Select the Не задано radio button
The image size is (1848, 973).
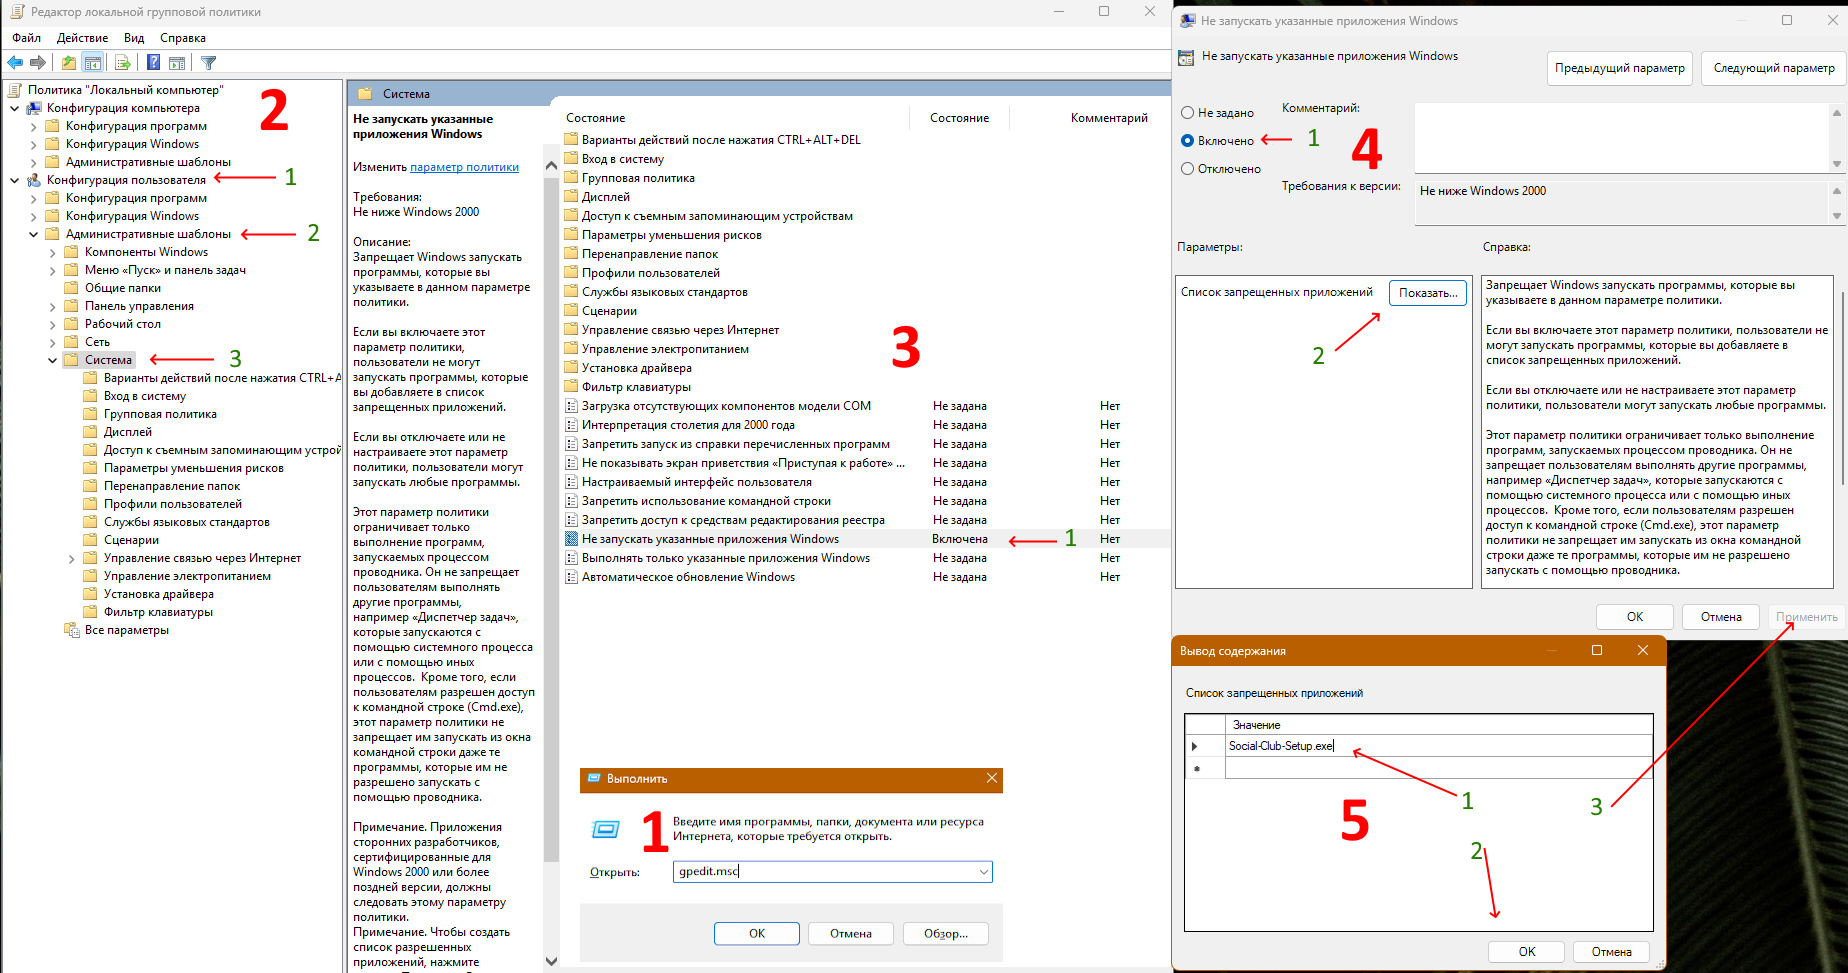point(1188,113)
